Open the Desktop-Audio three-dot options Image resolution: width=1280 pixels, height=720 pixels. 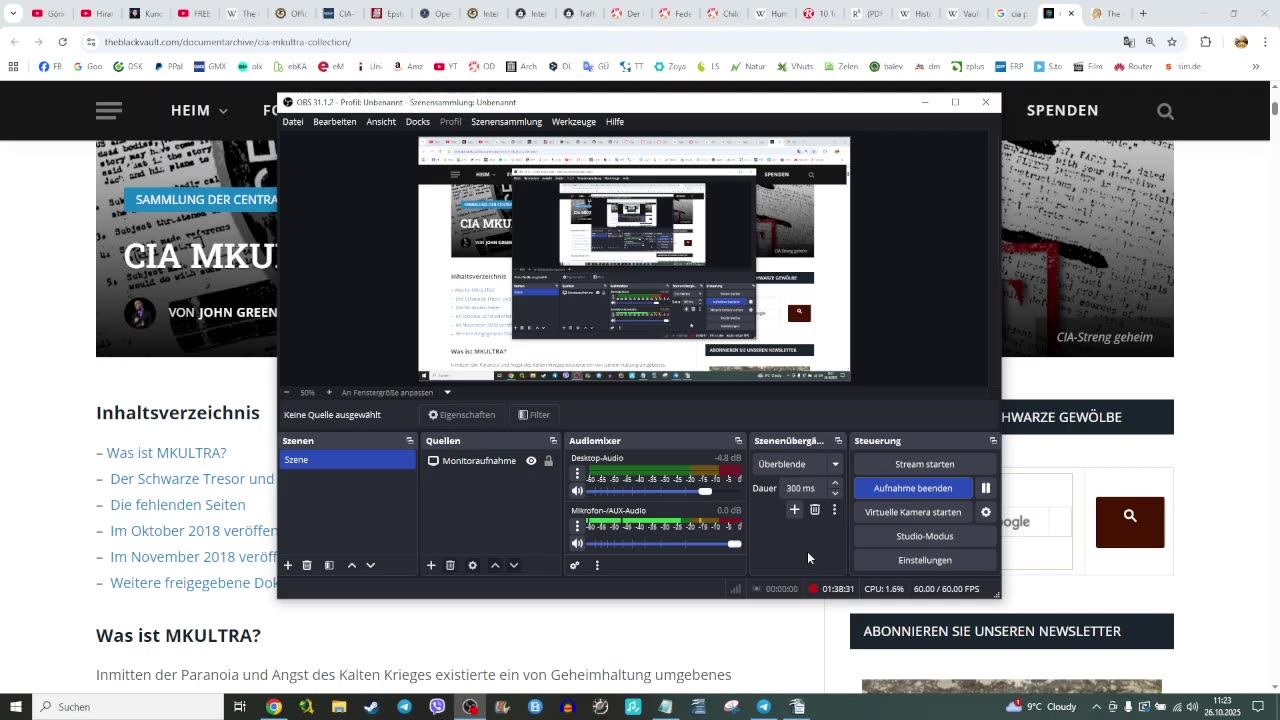[577, 473]
